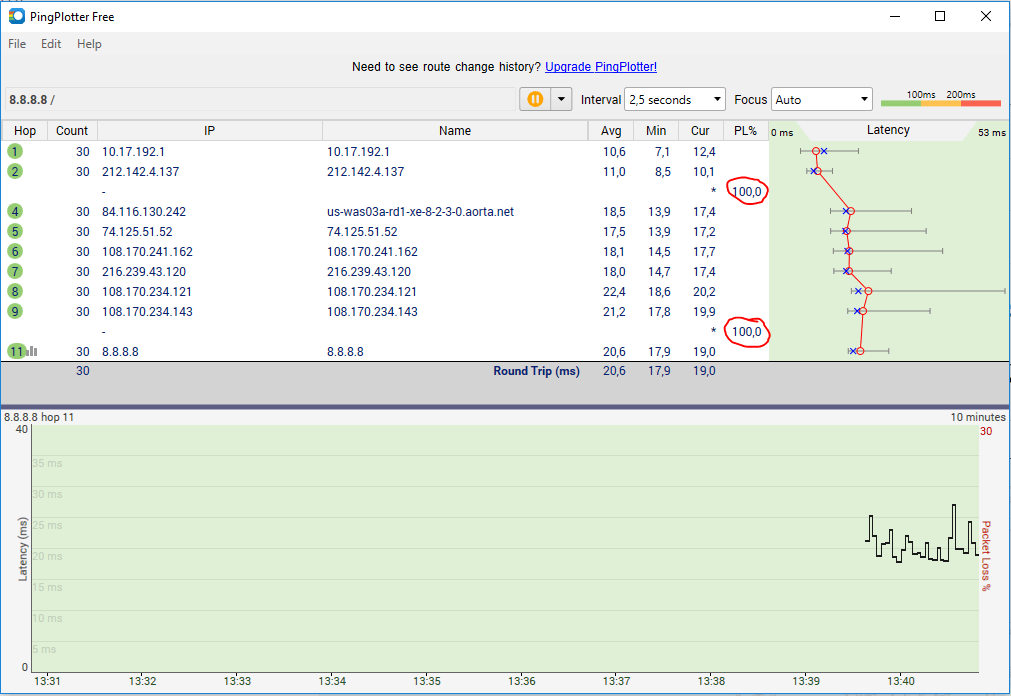Screen dimensions: 1011x696
Task: Click the PL% column header
Action: [745, 130]
